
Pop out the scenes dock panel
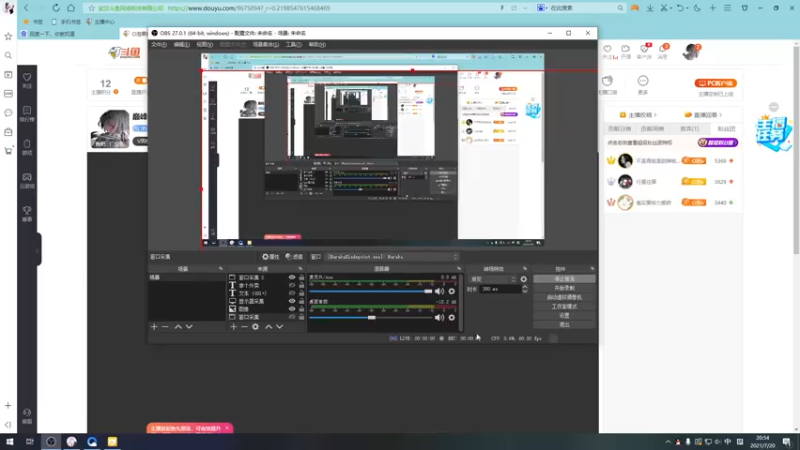(x=221, y=268)
